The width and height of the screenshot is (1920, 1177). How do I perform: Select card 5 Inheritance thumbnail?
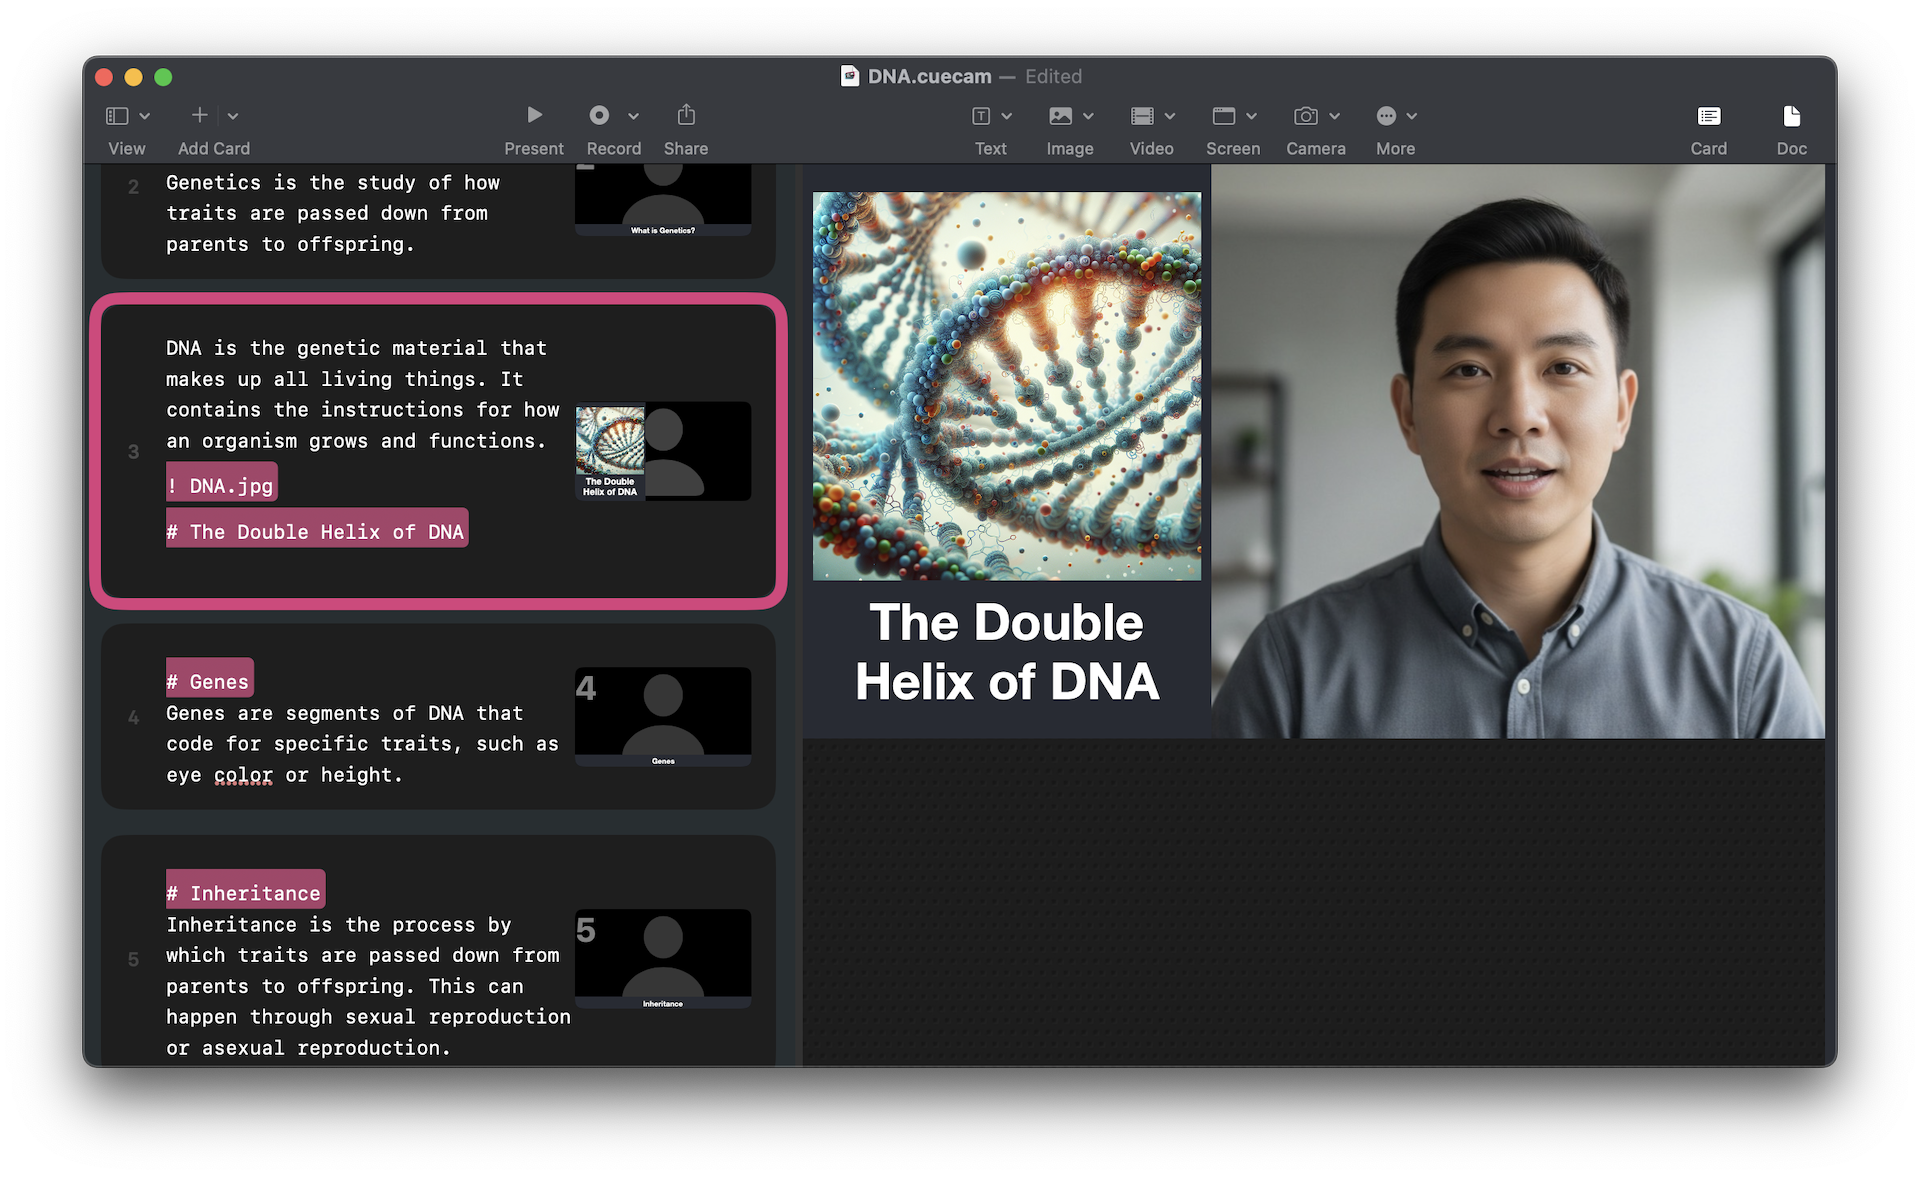click(x=663, y=959)
